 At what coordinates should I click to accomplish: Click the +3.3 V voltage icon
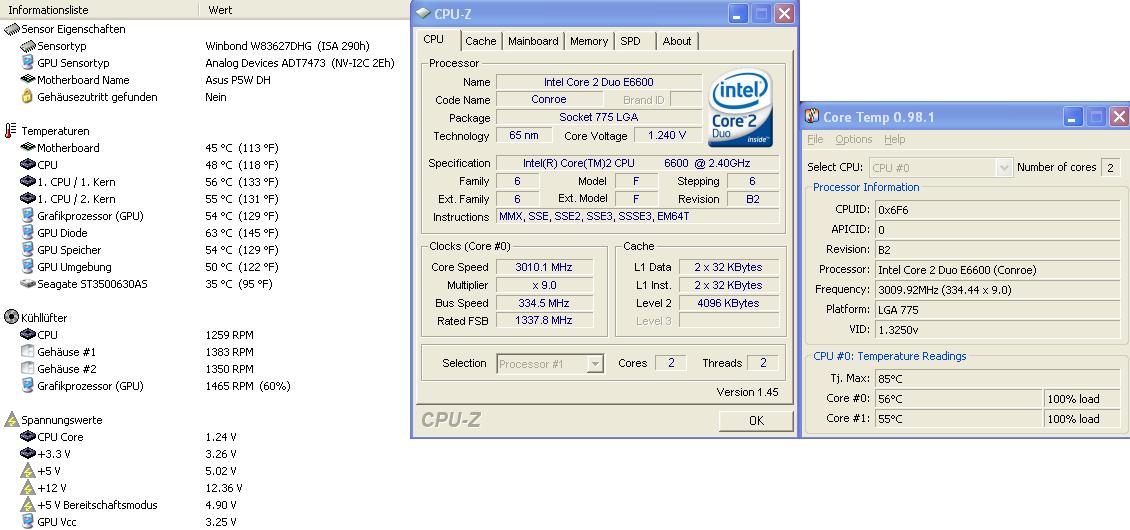tap(28, 454)
